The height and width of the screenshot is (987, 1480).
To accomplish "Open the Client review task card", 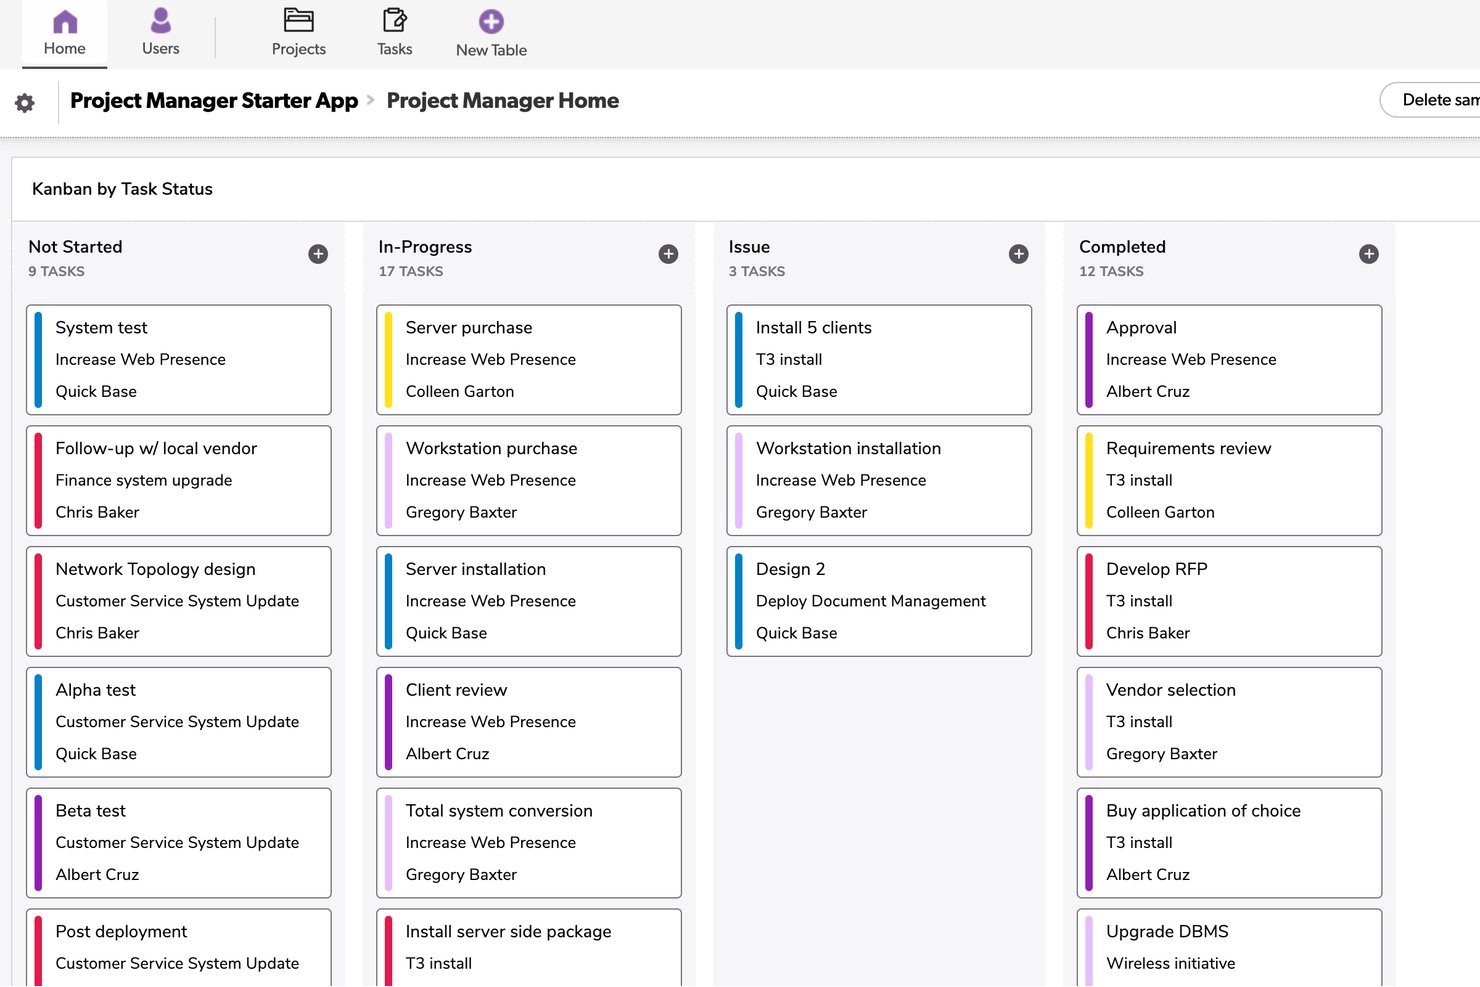I will pos(529,722).
